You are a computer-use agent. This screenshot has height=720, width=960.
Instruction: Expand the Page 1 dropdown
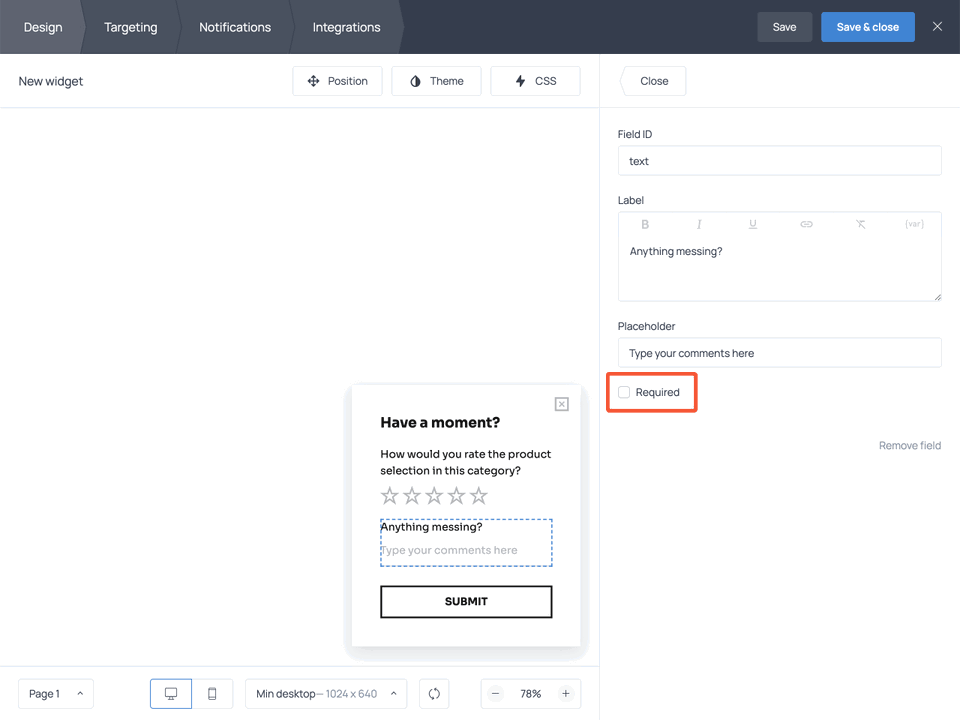pos(55,693)
